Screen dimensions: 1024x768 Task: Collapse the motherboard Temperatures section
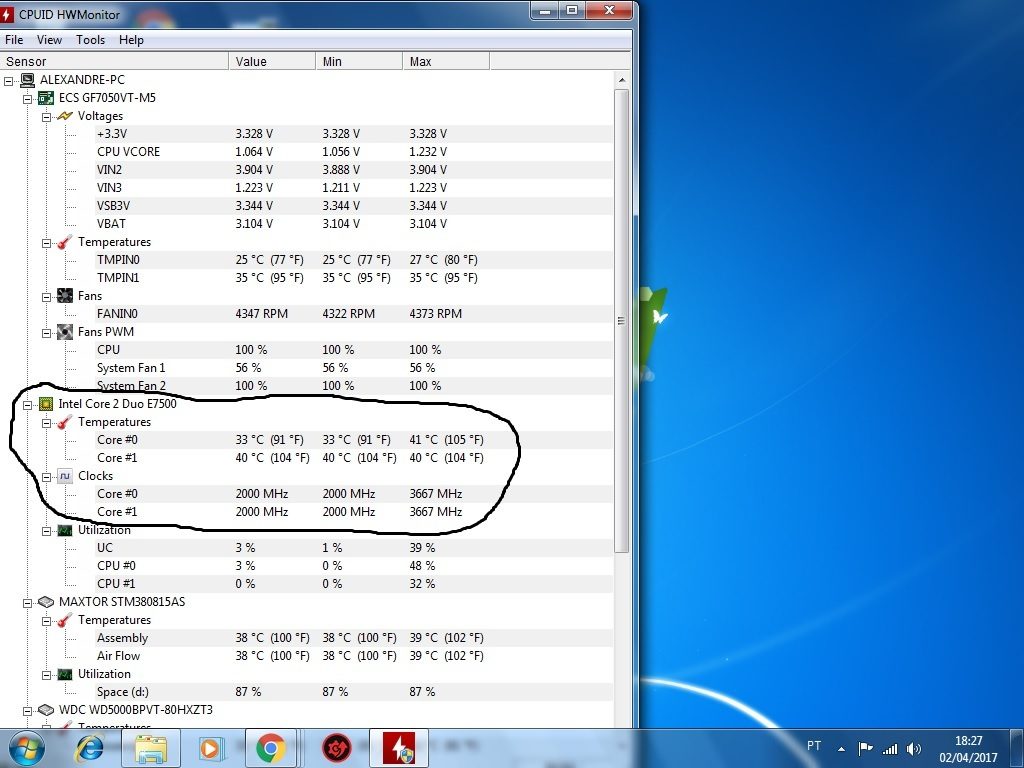click(x=46, y=243)
